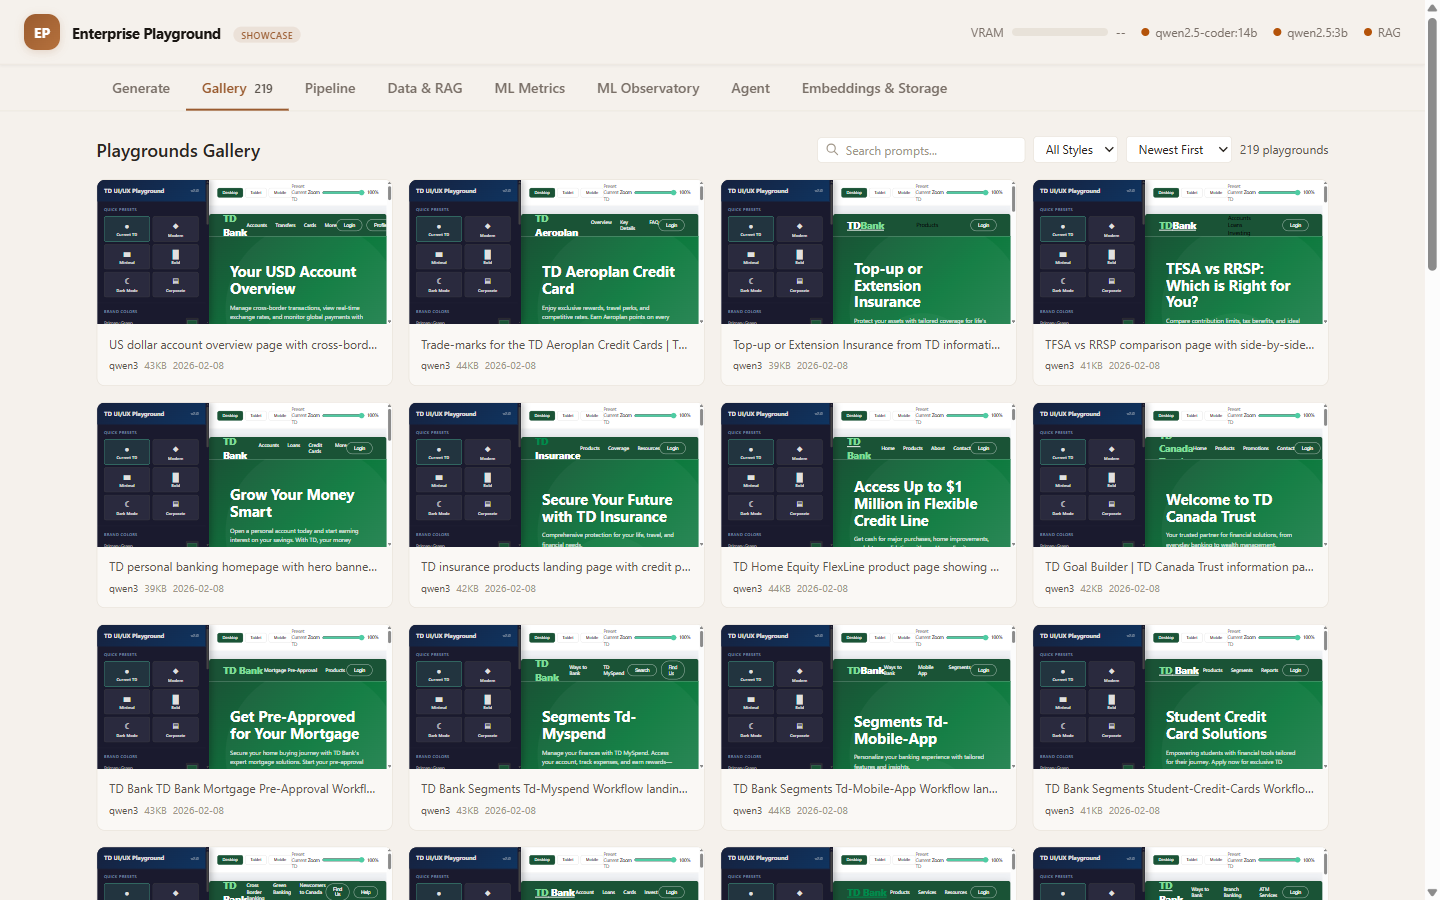Open the TD Aeroplan Credit Card caption link
This screenshot has height=900, width=1440.
pyautogui.click(x=554, y=345)
